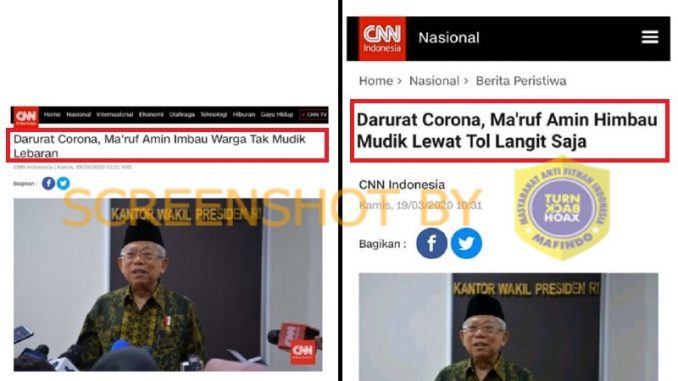
Task: Open left article photo of Kantor Wakil Presiden
Action: point(168,285)
